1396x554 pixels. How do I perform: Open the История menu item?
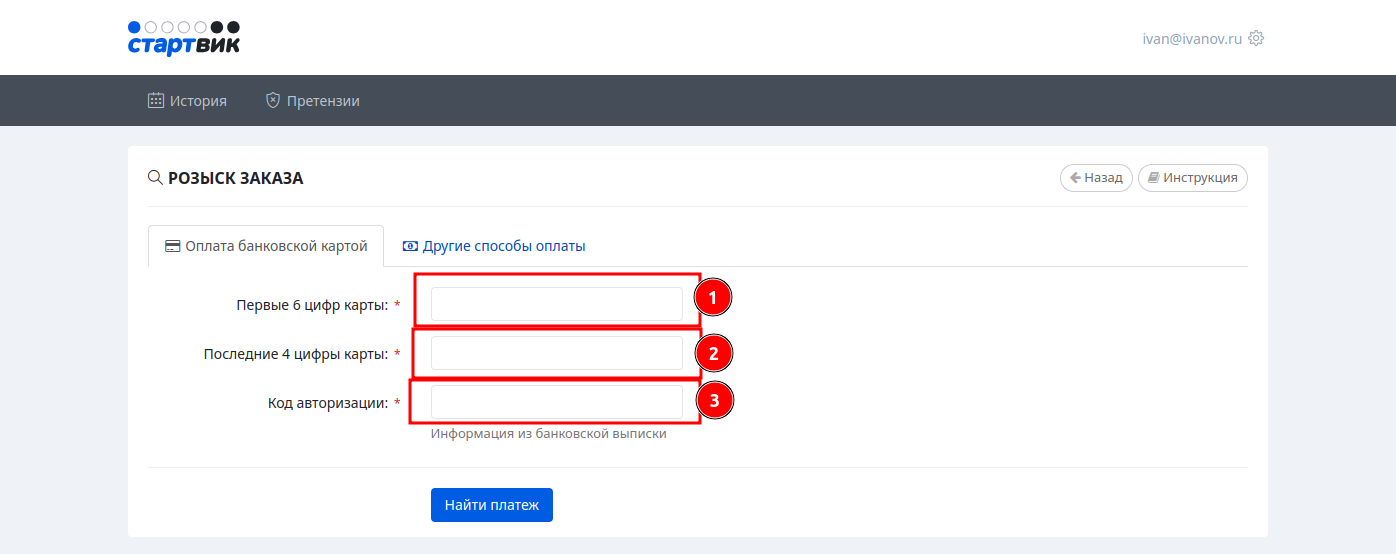coord(198,101)
